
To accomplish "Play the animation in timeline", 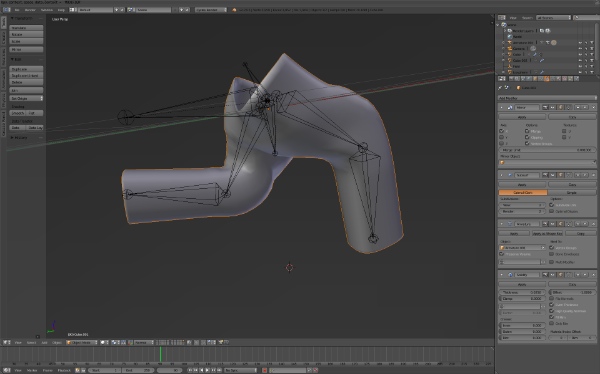I will pyautogui.click(x=207, y=370).
